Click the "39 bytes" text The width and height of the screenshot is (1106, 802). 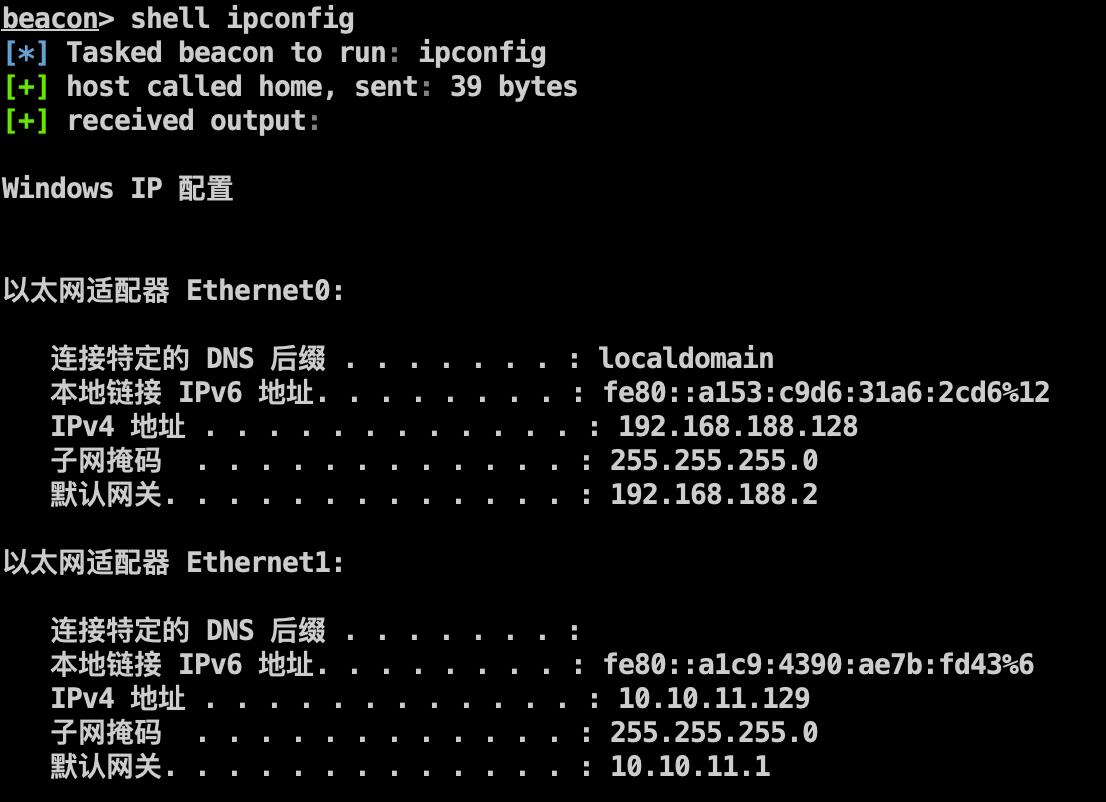point(513,86)
